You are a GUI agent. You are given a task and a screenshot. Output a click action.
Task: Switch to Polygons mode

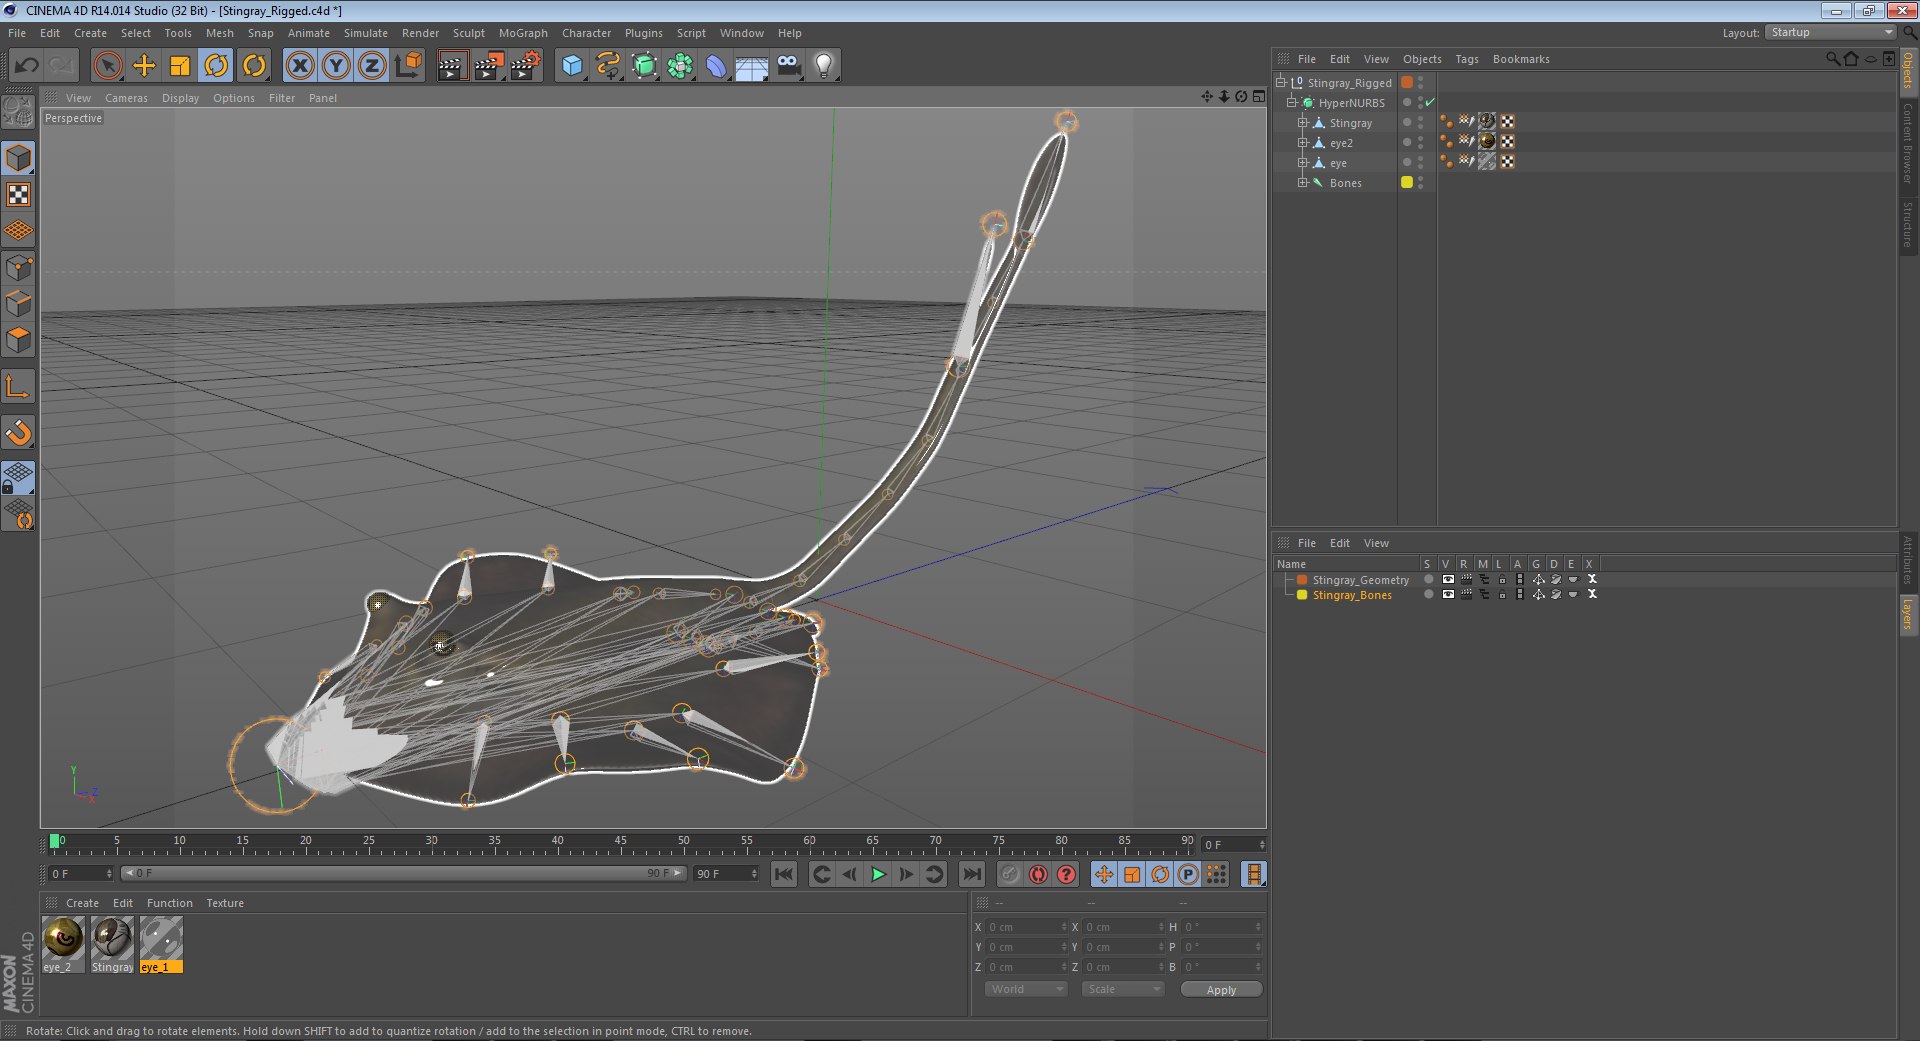[18, 340]
